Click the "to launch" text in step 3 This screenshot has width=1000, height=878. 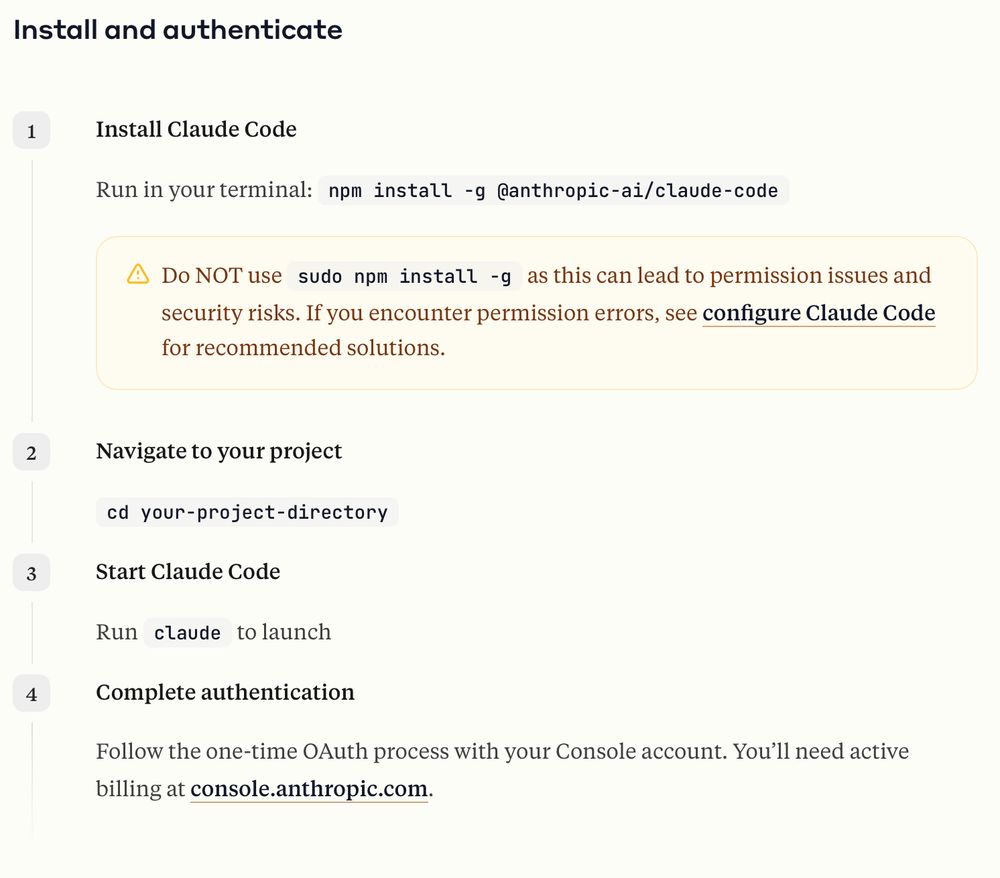[x=284, y=632]
